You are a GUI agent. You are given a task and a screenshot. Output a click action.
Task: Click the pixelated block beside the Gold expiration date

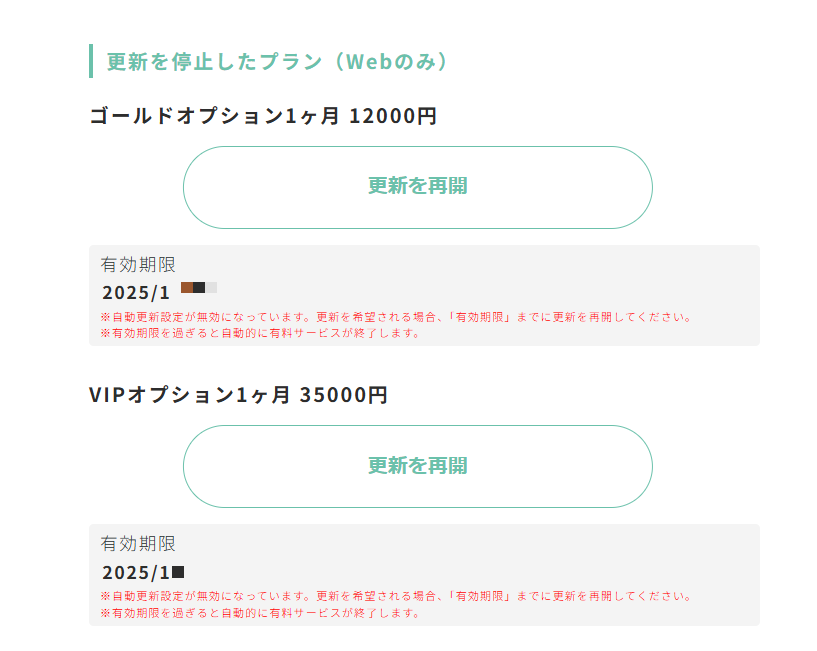199,288
